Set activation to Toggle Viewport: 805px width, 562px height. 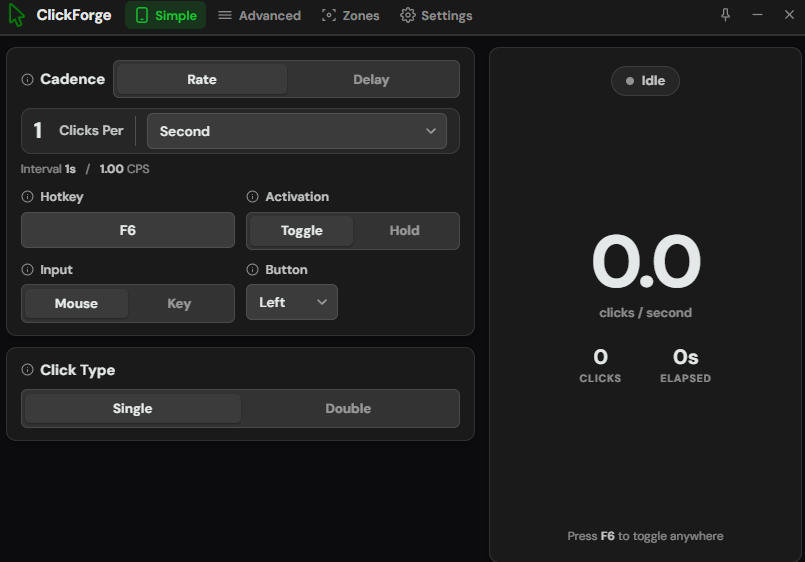point(301,231)
